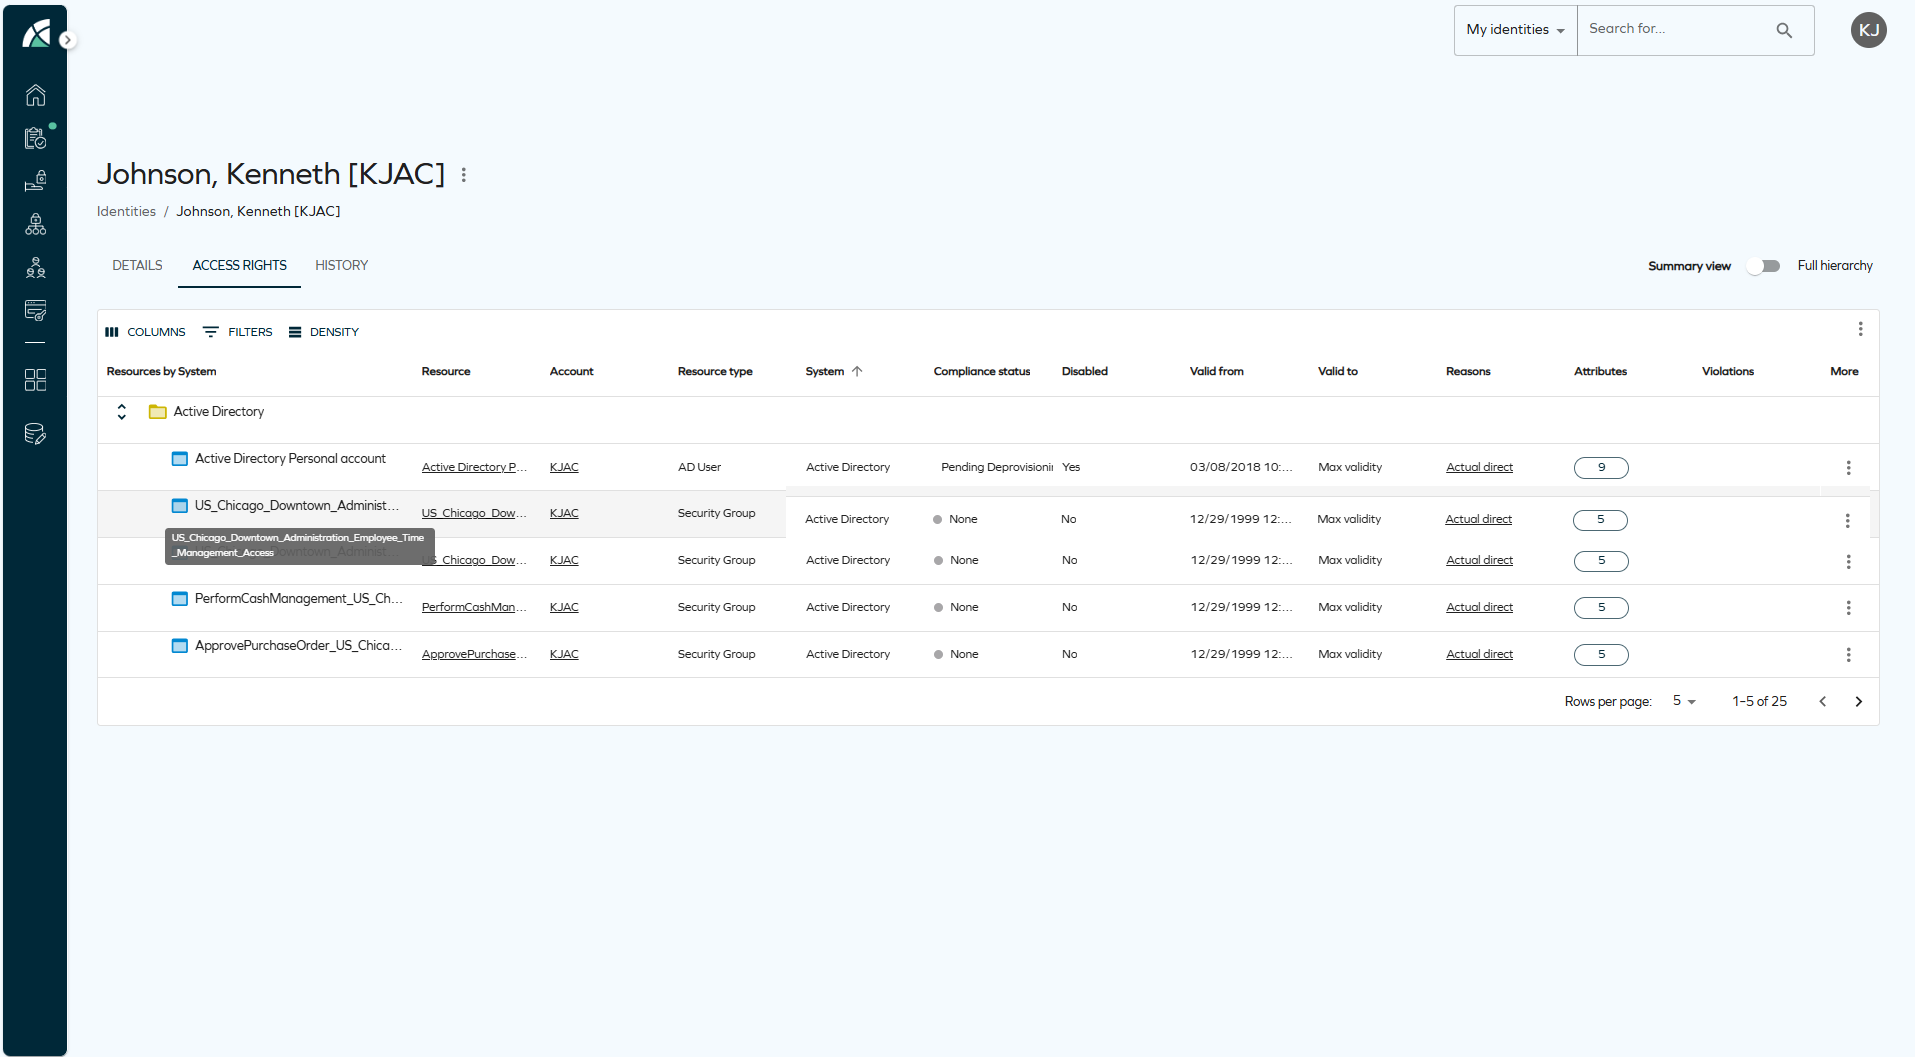Viewport: 1915px width, 1057px height.
Task: Open the KJ user avatar menu
Action: pos(1868,30)
